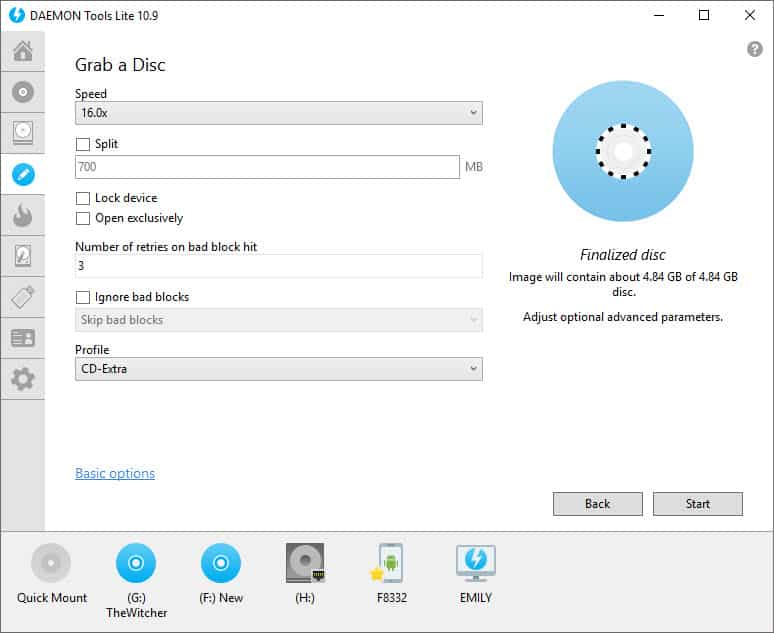Click the Back button

(x=597, y=504)
